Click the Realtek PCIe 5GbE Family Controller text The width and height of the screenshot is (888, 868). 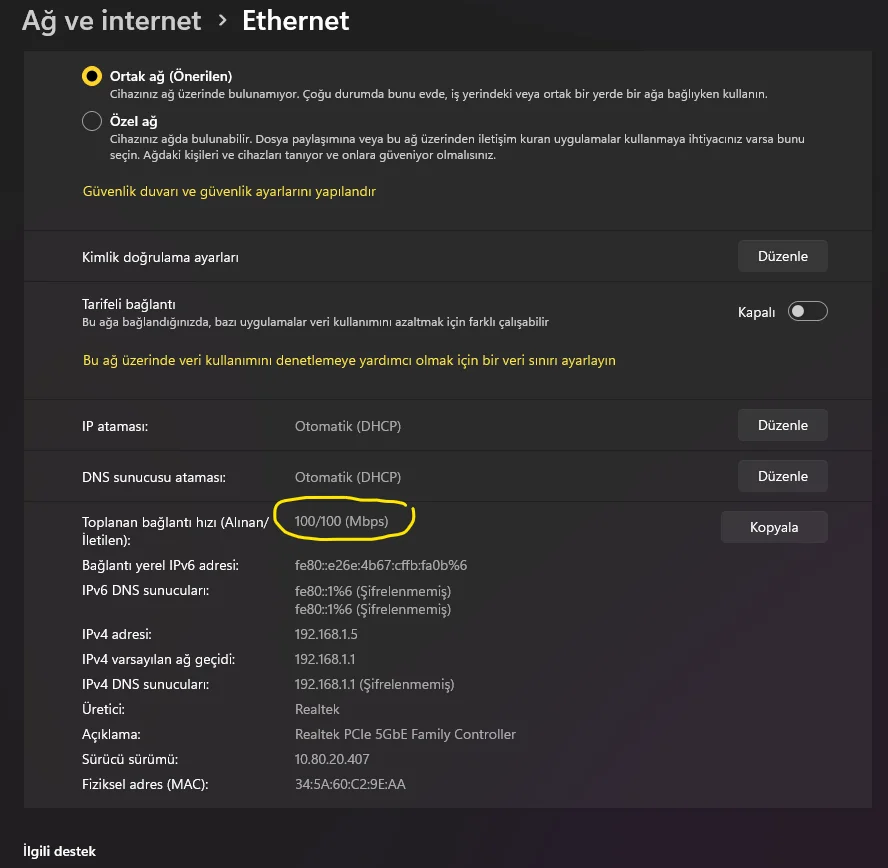pos(405,734)
